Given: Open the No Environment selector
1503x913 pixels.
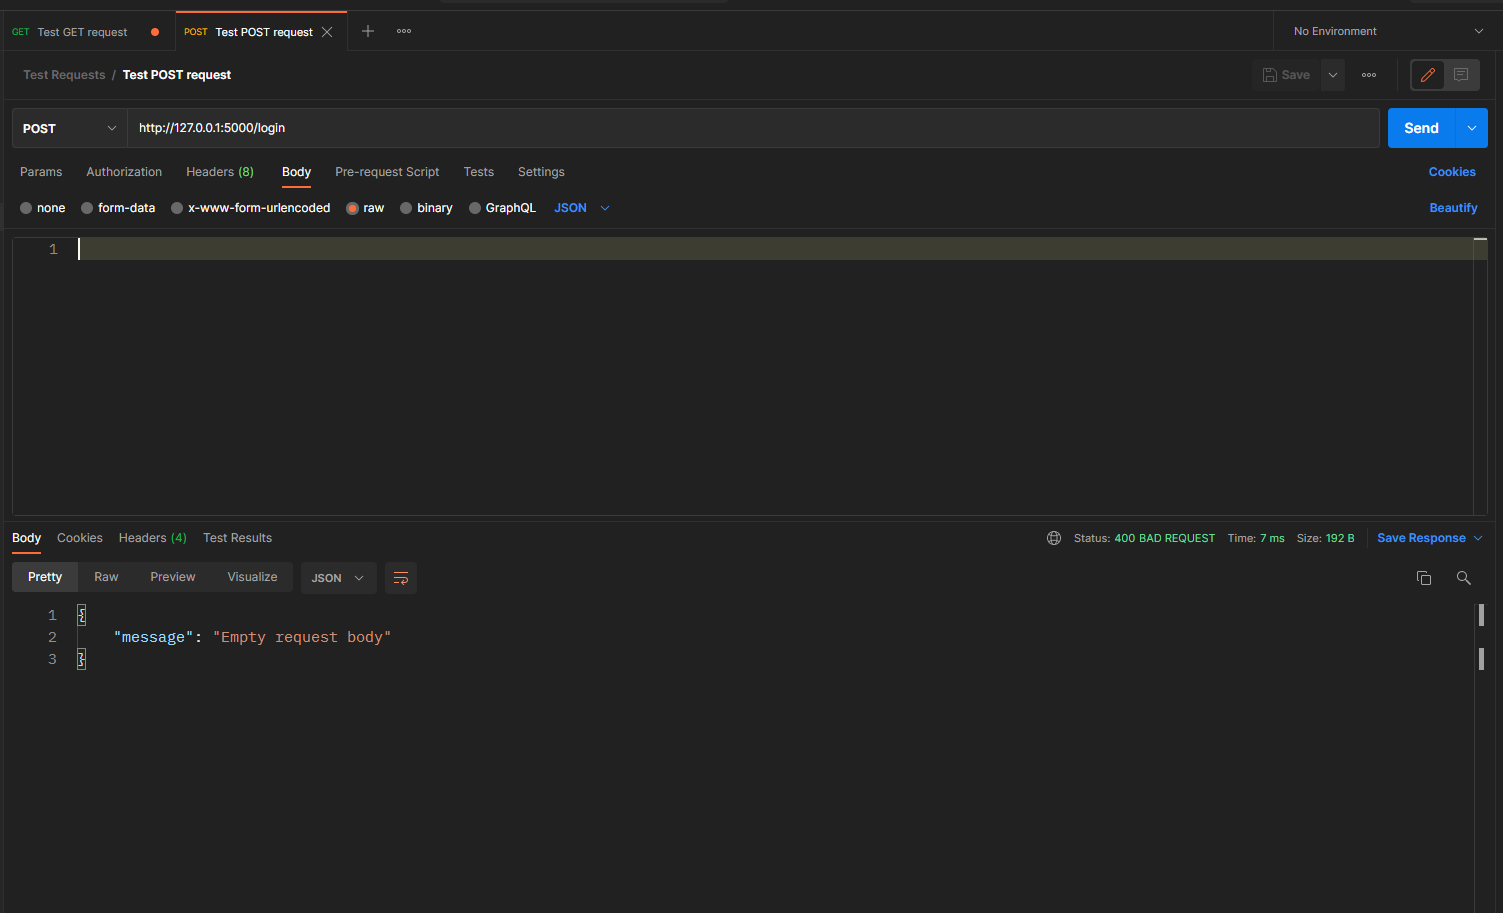Looking at the screenshot, I should (1387, 31).
